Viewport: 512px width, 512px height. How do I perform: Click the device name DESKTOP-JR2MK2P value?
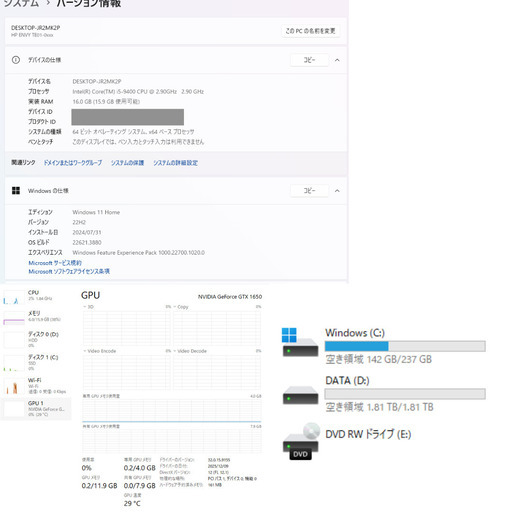click(97, 81)
